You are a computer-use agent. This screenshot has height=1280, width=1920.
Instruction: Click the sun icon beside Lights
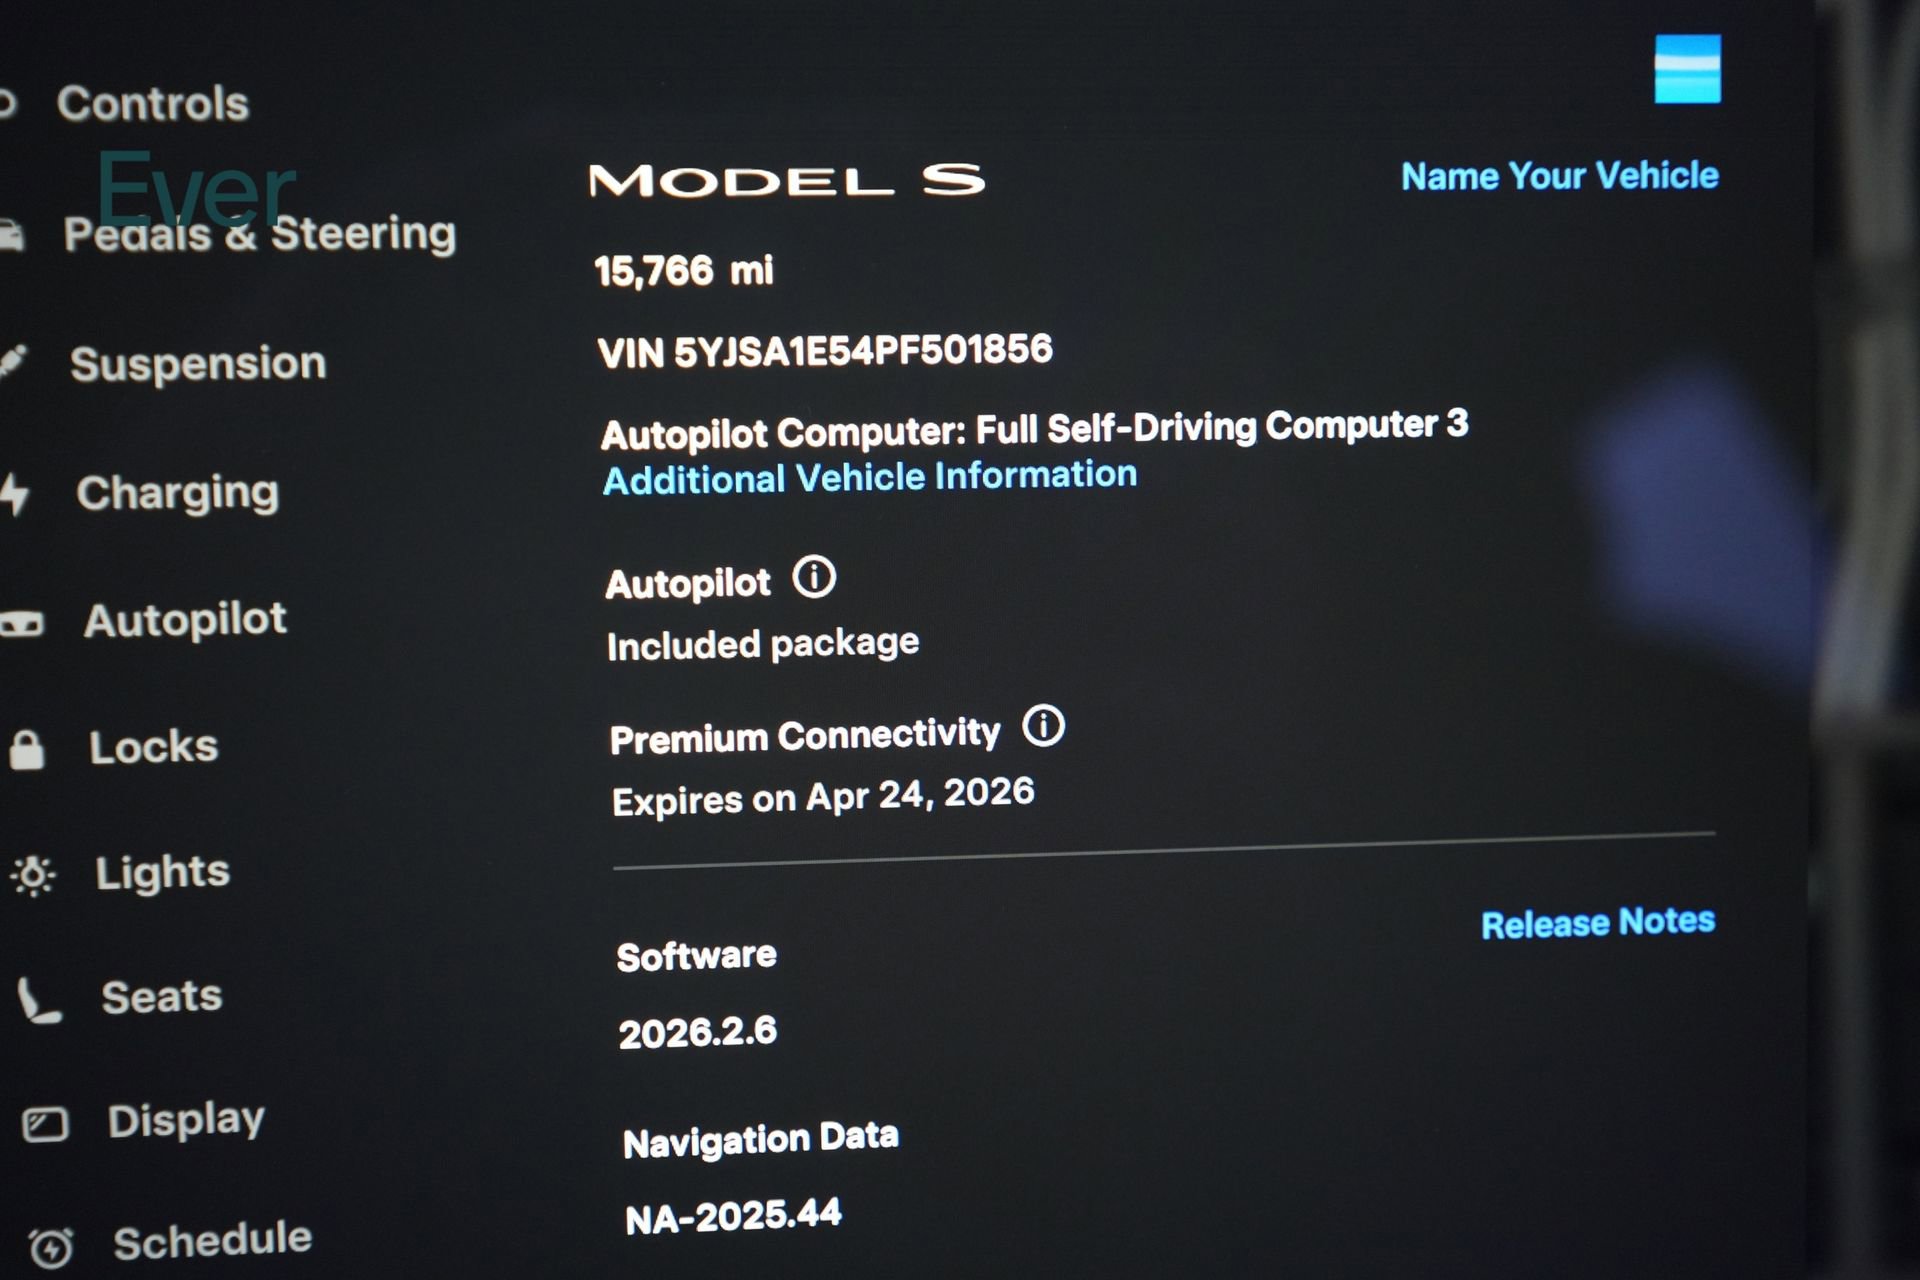33,876
